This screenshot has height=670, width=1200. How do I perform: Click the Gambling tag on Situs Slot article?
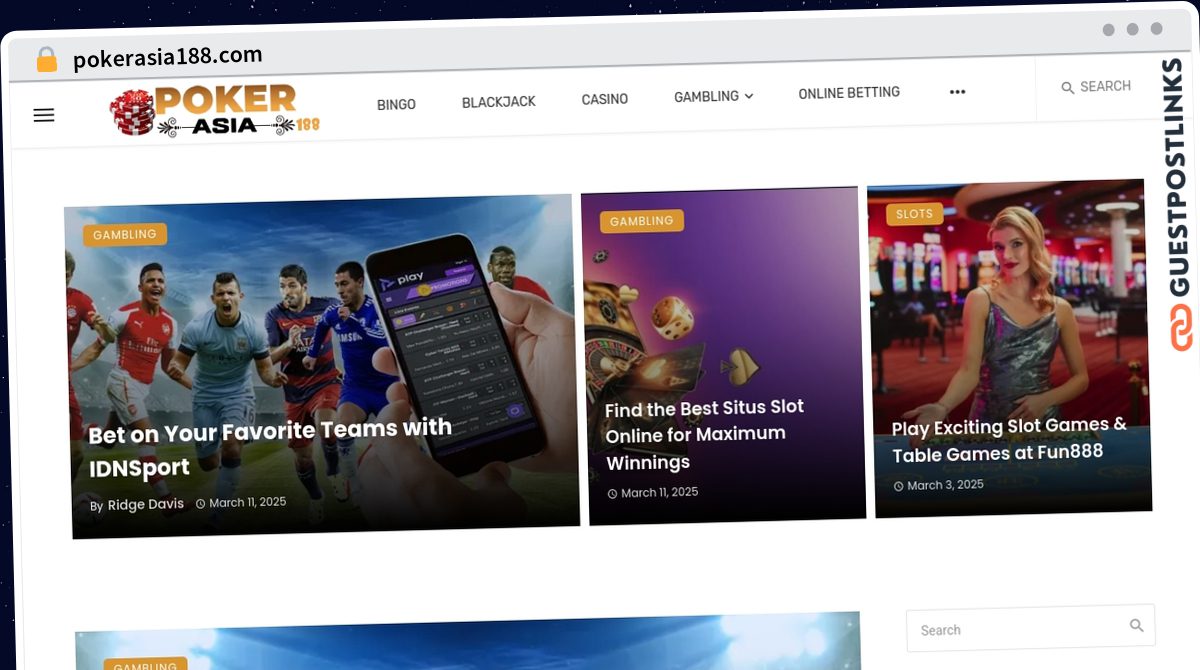point(642,221)
